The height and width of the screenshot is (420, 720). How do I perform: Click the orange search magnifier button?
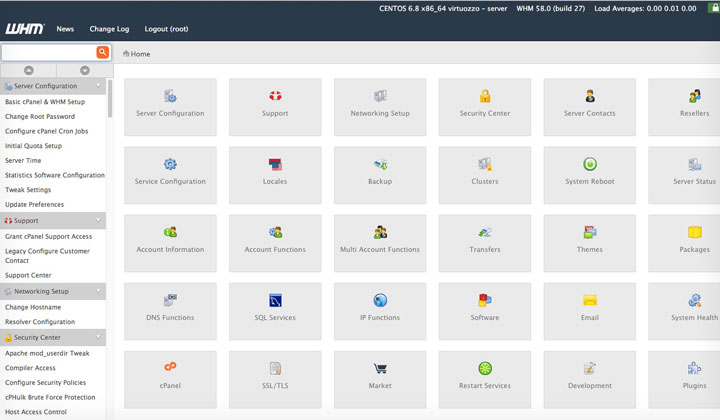[102, 52]
